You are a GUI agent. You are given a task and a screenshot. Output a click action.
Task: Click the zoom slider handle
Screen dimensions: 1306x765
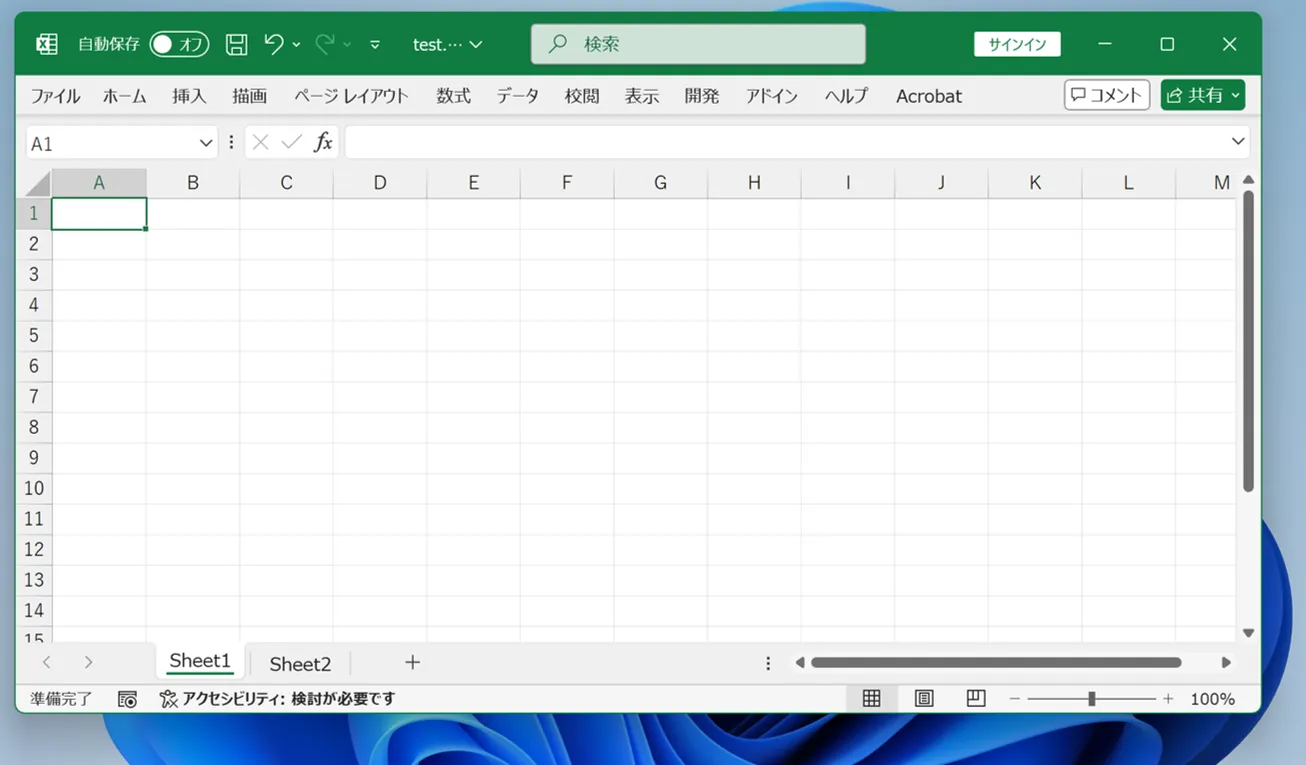[x=1092, y=699]
